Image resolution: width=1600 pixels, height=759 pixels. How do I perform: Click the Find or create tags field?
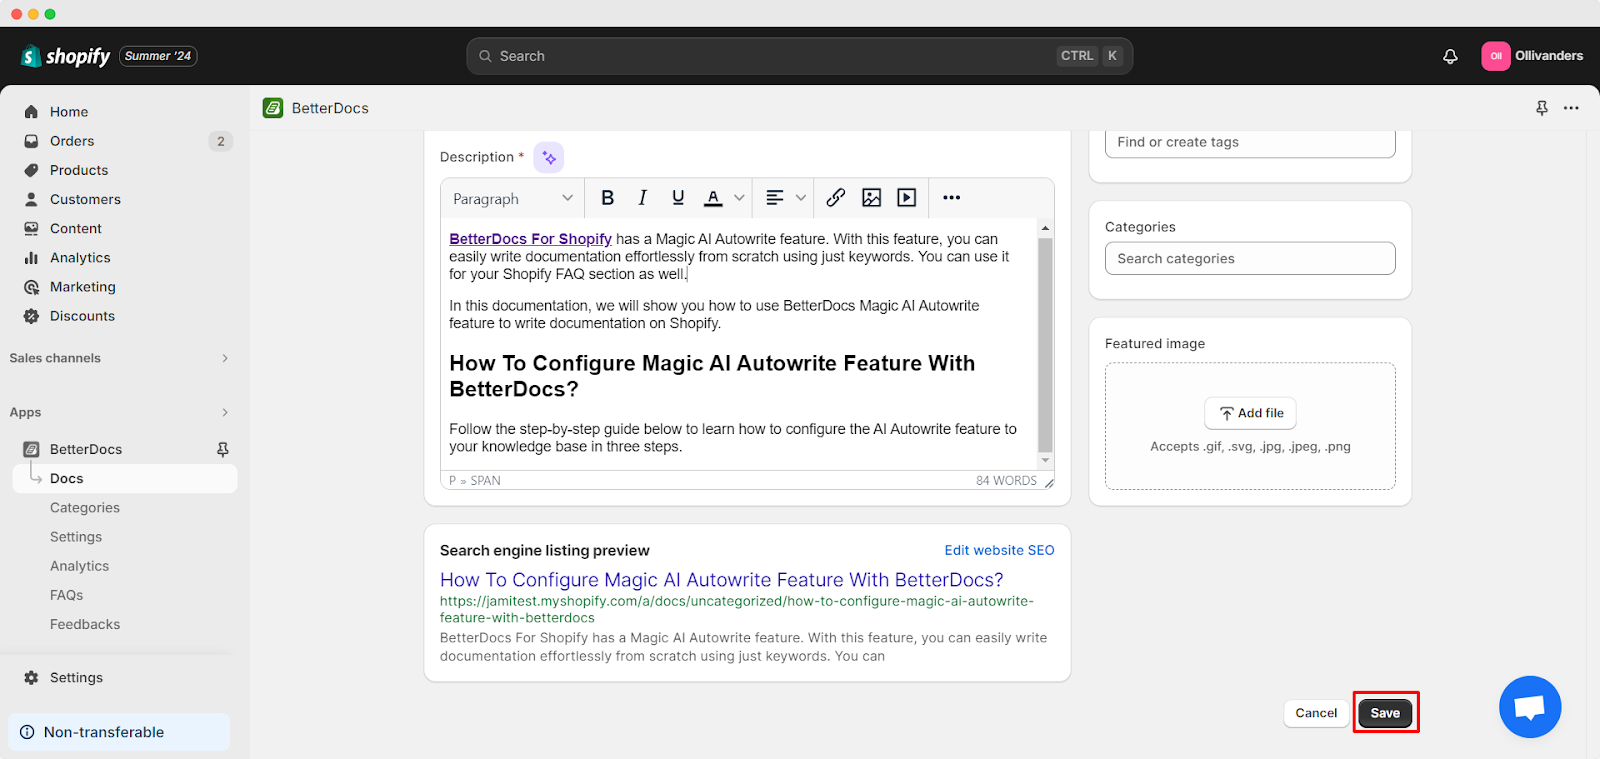coord(1250,142)
